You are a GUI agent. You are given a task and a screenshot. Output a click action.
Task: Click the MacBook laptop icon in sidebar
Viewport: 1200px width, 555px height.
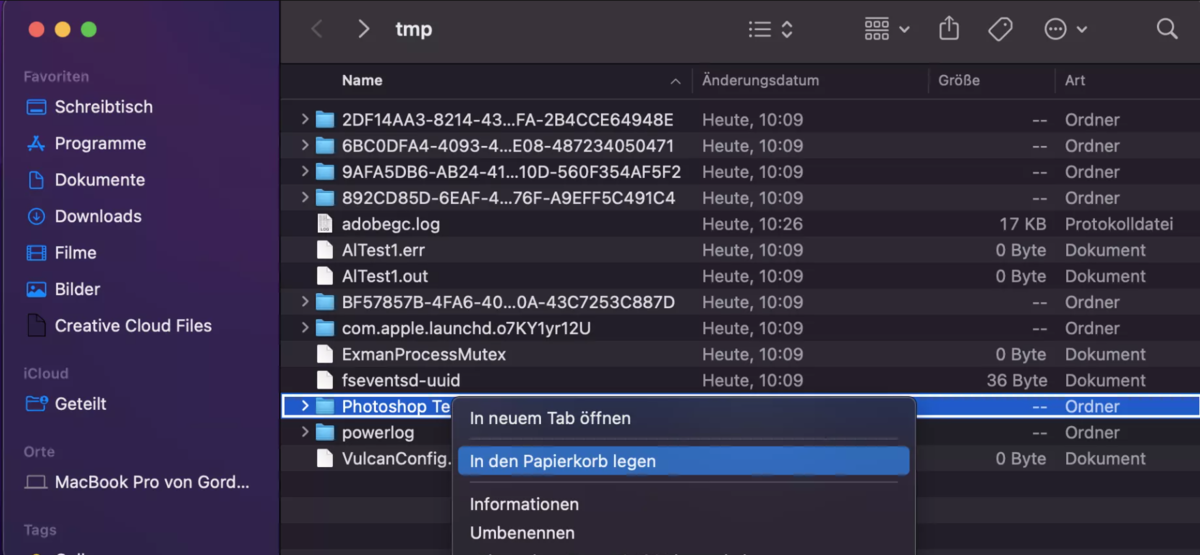coord(37,482)
